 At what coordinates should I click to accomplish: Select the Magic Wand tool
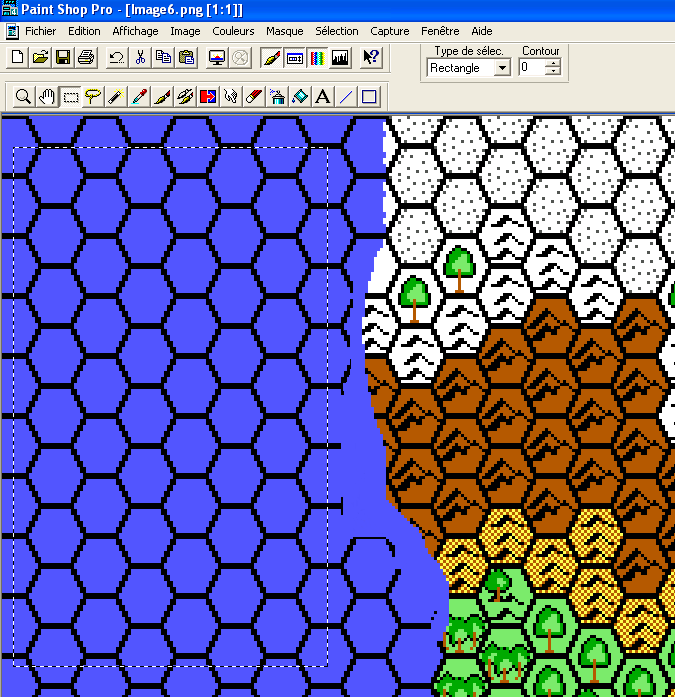click(116, 96)
